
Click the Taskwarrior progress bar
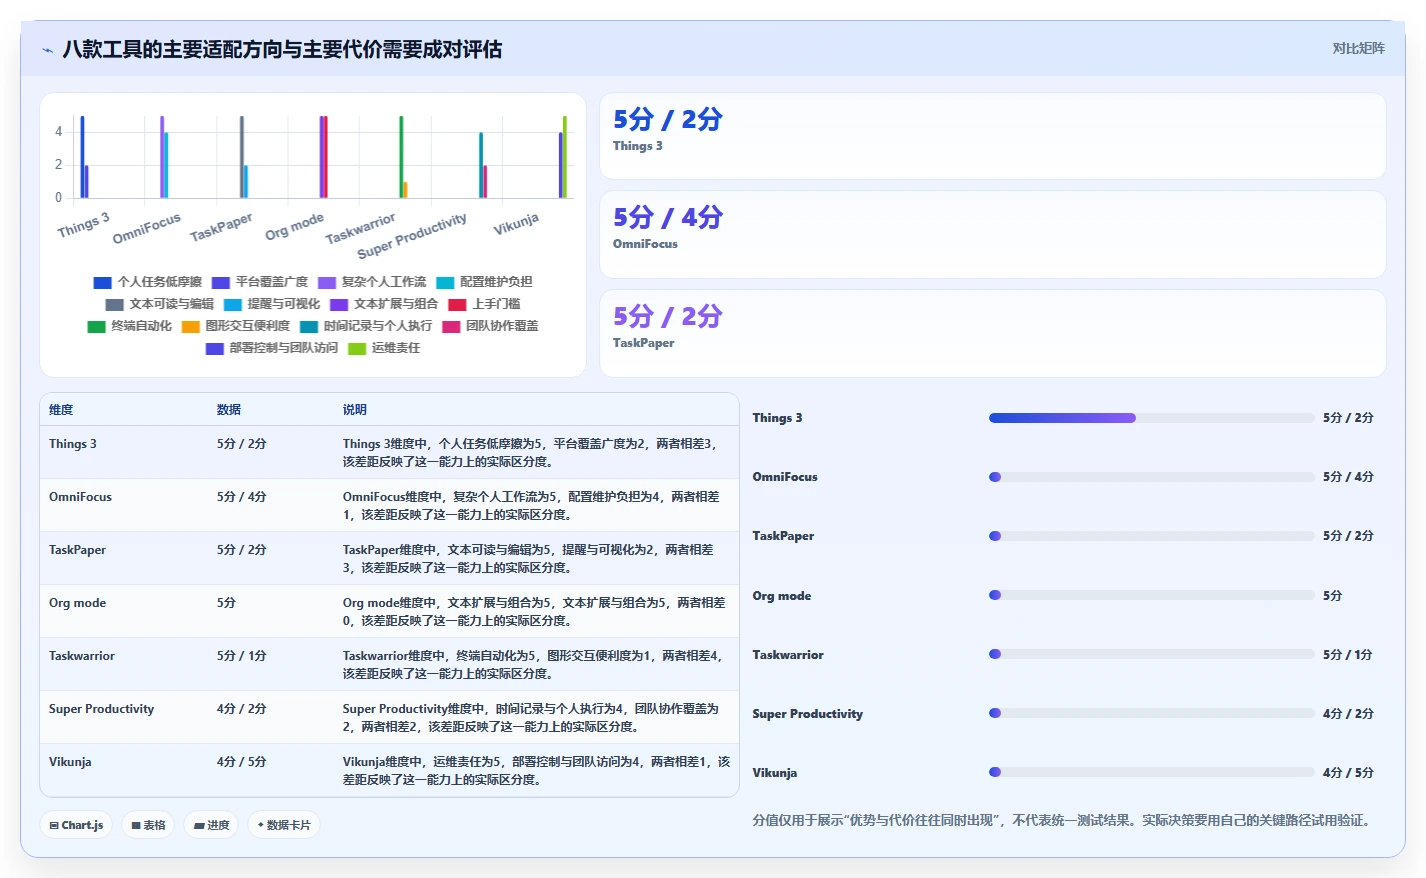(x=1151, y=654)
